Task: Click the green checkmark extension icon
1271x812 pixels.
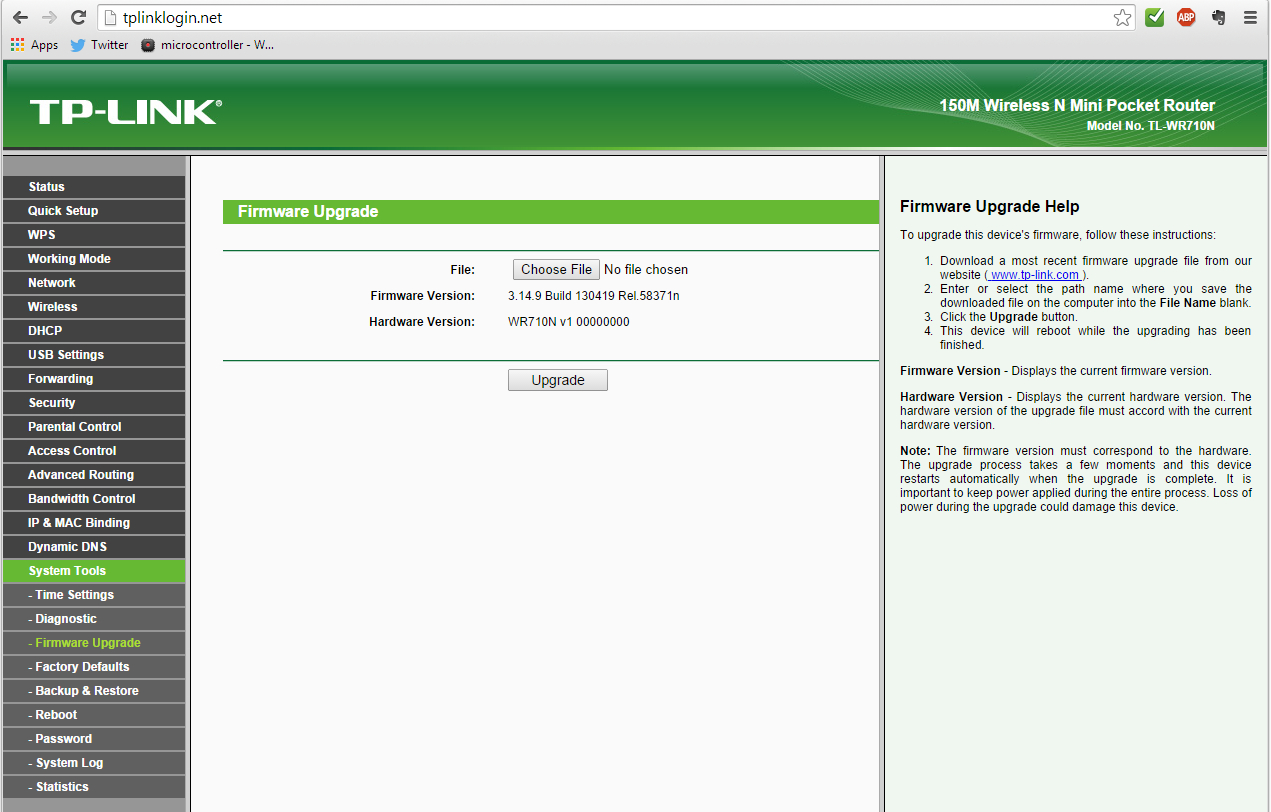Action: click(x=1155, y=17)
